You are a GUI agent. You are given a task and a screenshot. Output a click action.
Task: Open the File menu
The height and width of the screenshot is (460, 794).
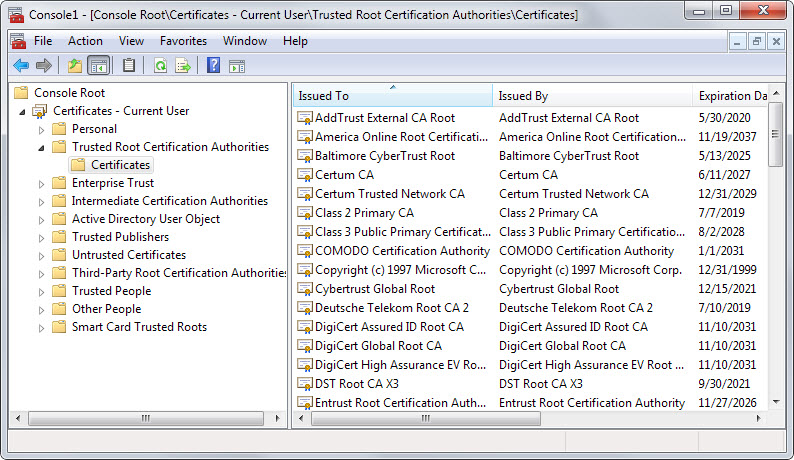(43, 41)
